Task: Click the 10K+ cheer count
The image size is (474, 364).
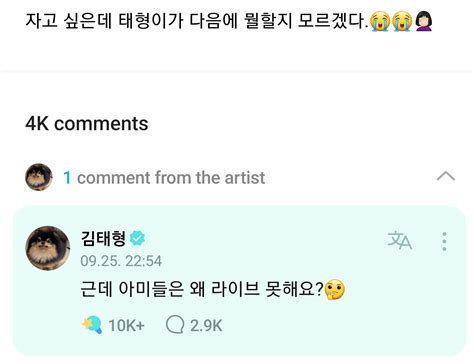Action: click(x=126, y=325)
